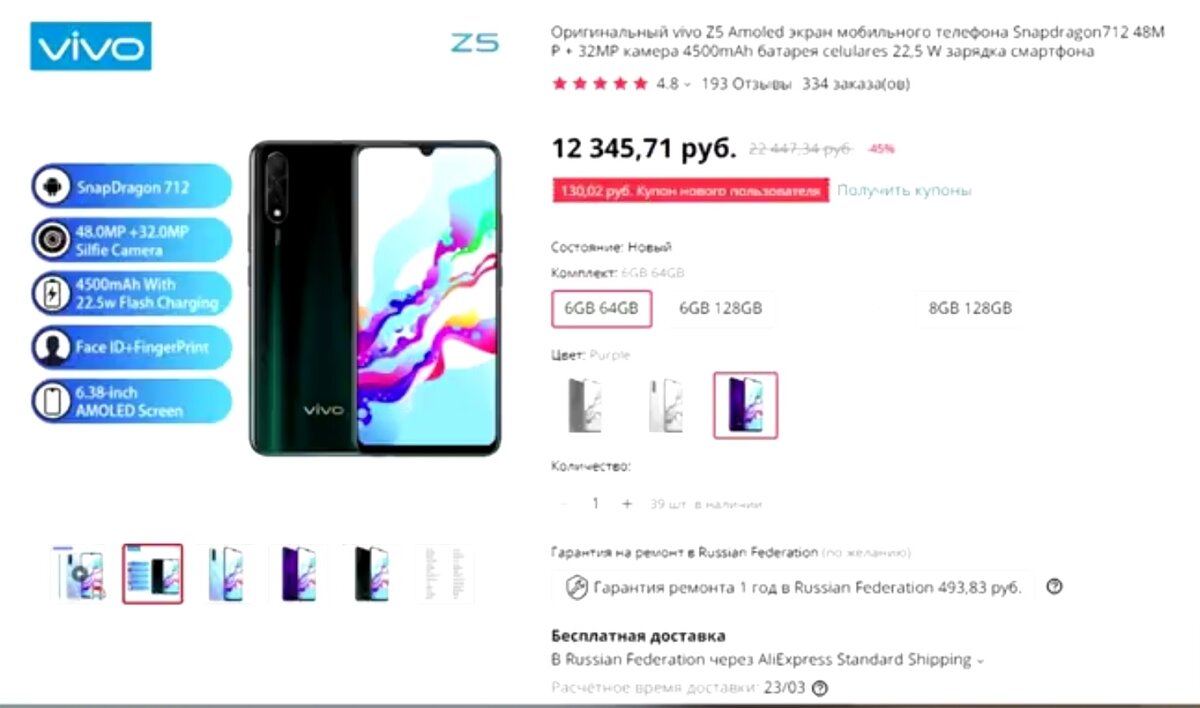Screen dimensions: 1200x708
Task: Increase quantity with the plus button
Action: [x=627, y=504]
